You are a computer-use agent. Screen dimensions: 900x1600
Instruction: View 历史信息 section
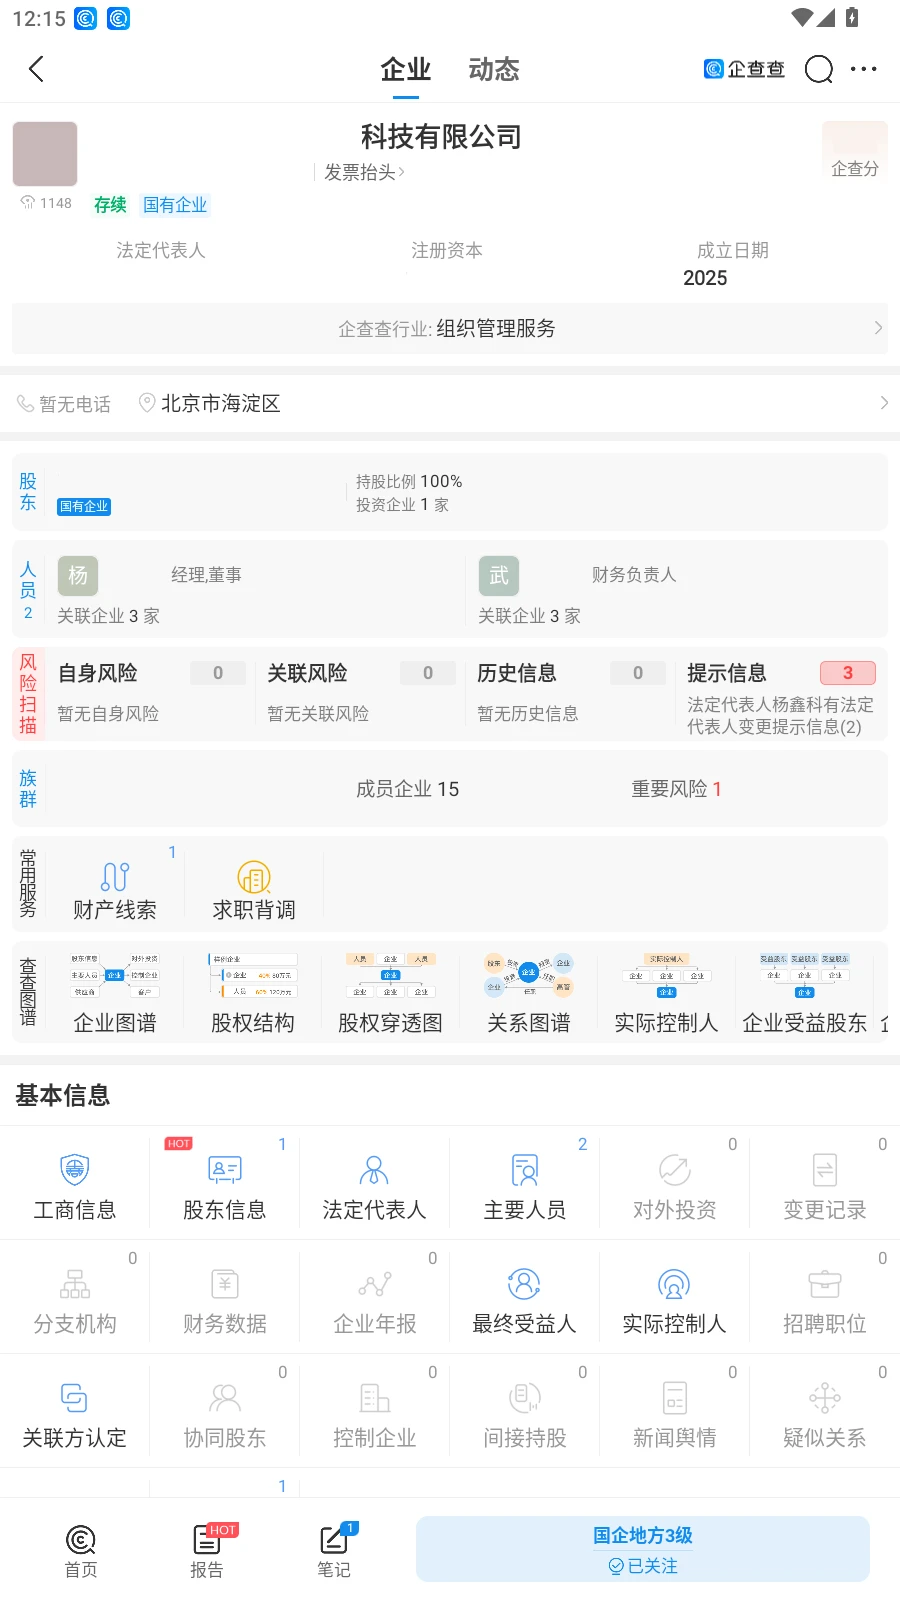pyautogui.click(x=571, y=693)
